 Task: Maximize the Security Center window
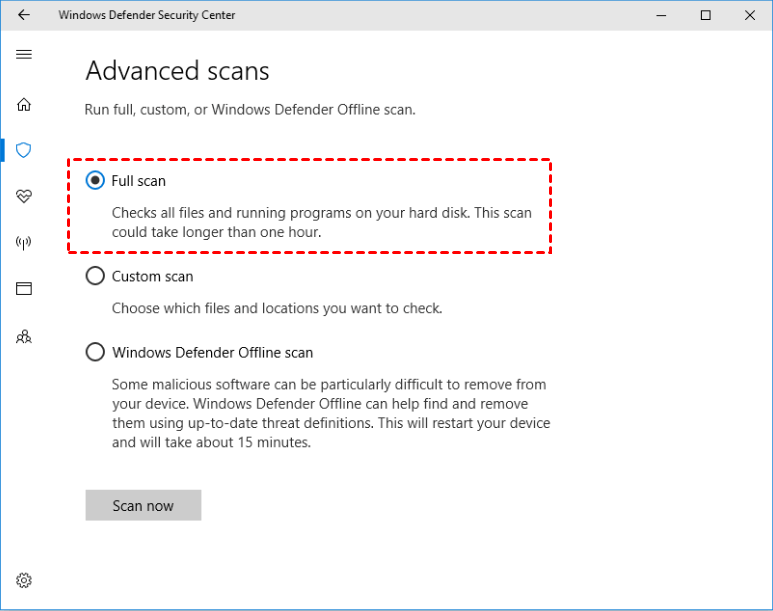(706, 15)
